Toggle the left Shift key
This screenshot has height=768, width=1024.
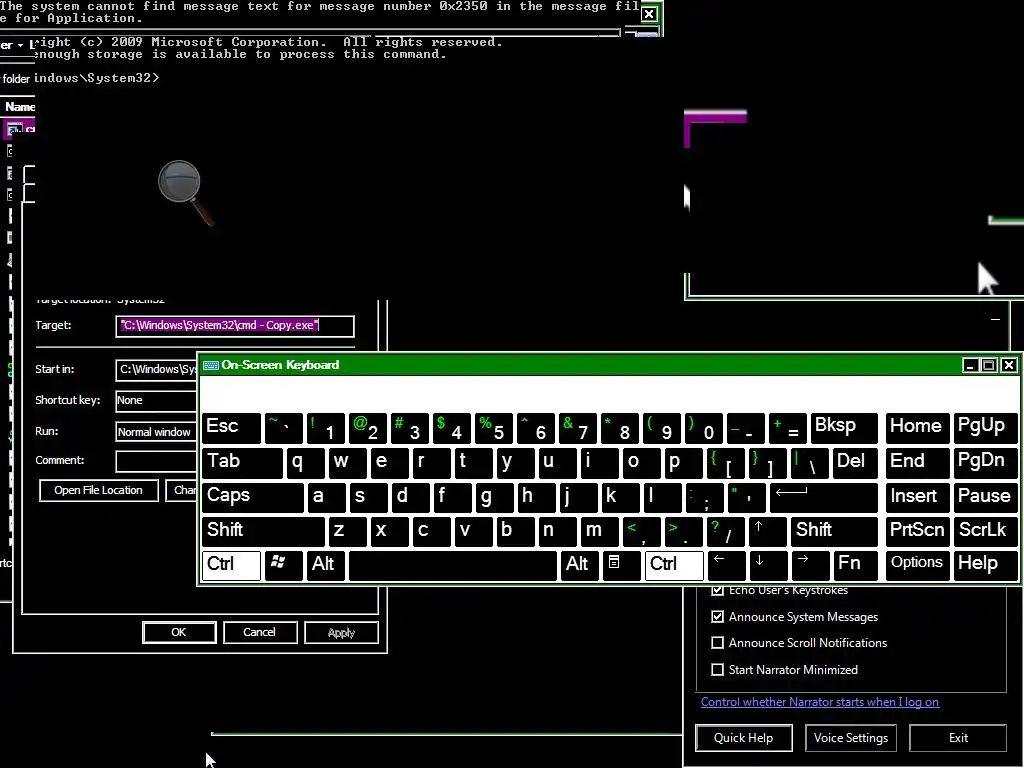(x=263, y=531)
